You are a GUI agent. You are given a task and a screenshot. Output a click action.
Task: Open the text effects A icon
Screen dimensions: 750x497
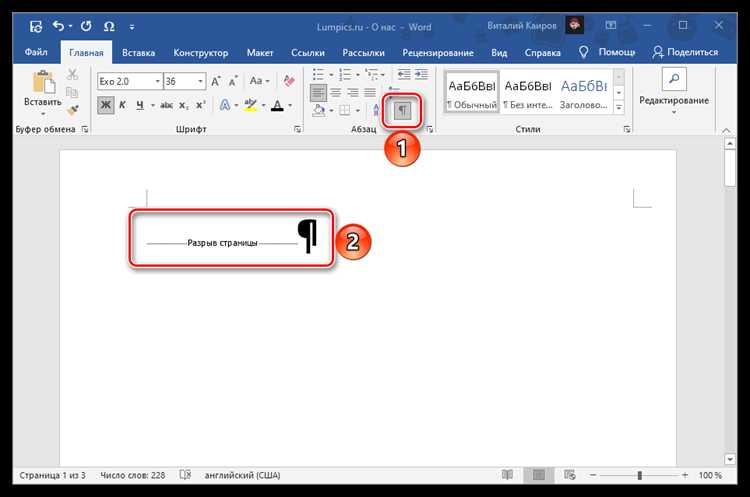(x=224, y=105)
